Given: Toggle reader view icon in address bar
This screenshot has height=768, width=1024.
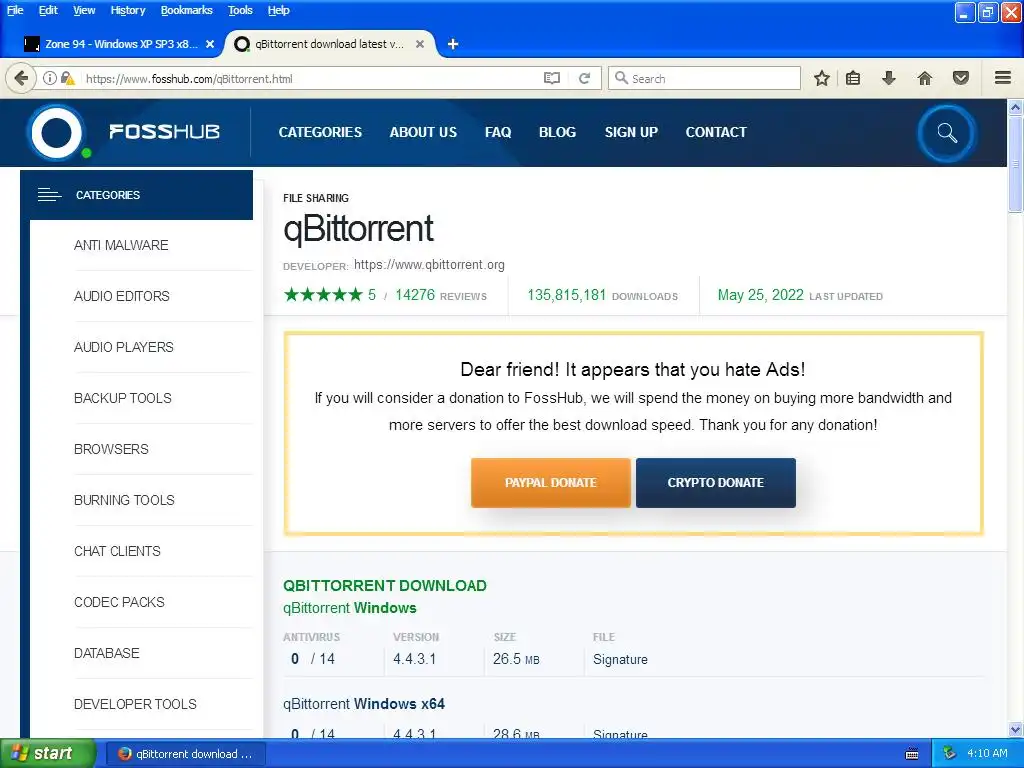Looking at the screenshot, I should pyautogui.click(x=552, y=78).
